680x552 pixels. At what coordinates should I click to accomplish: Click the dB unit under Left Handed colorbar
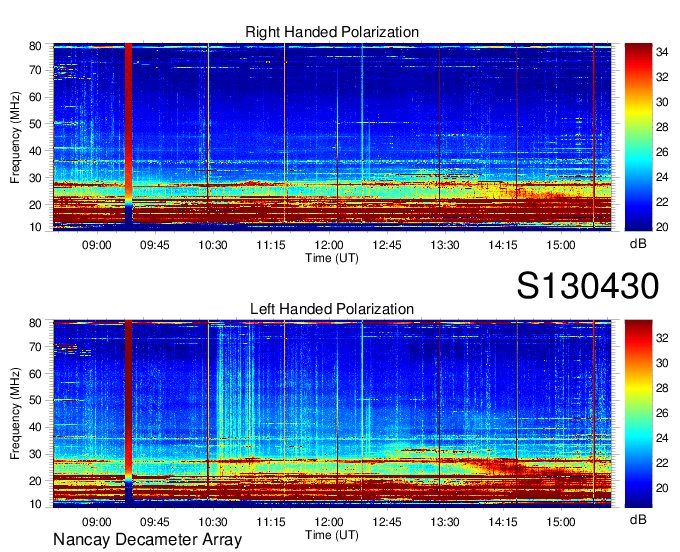click(638, 519)
